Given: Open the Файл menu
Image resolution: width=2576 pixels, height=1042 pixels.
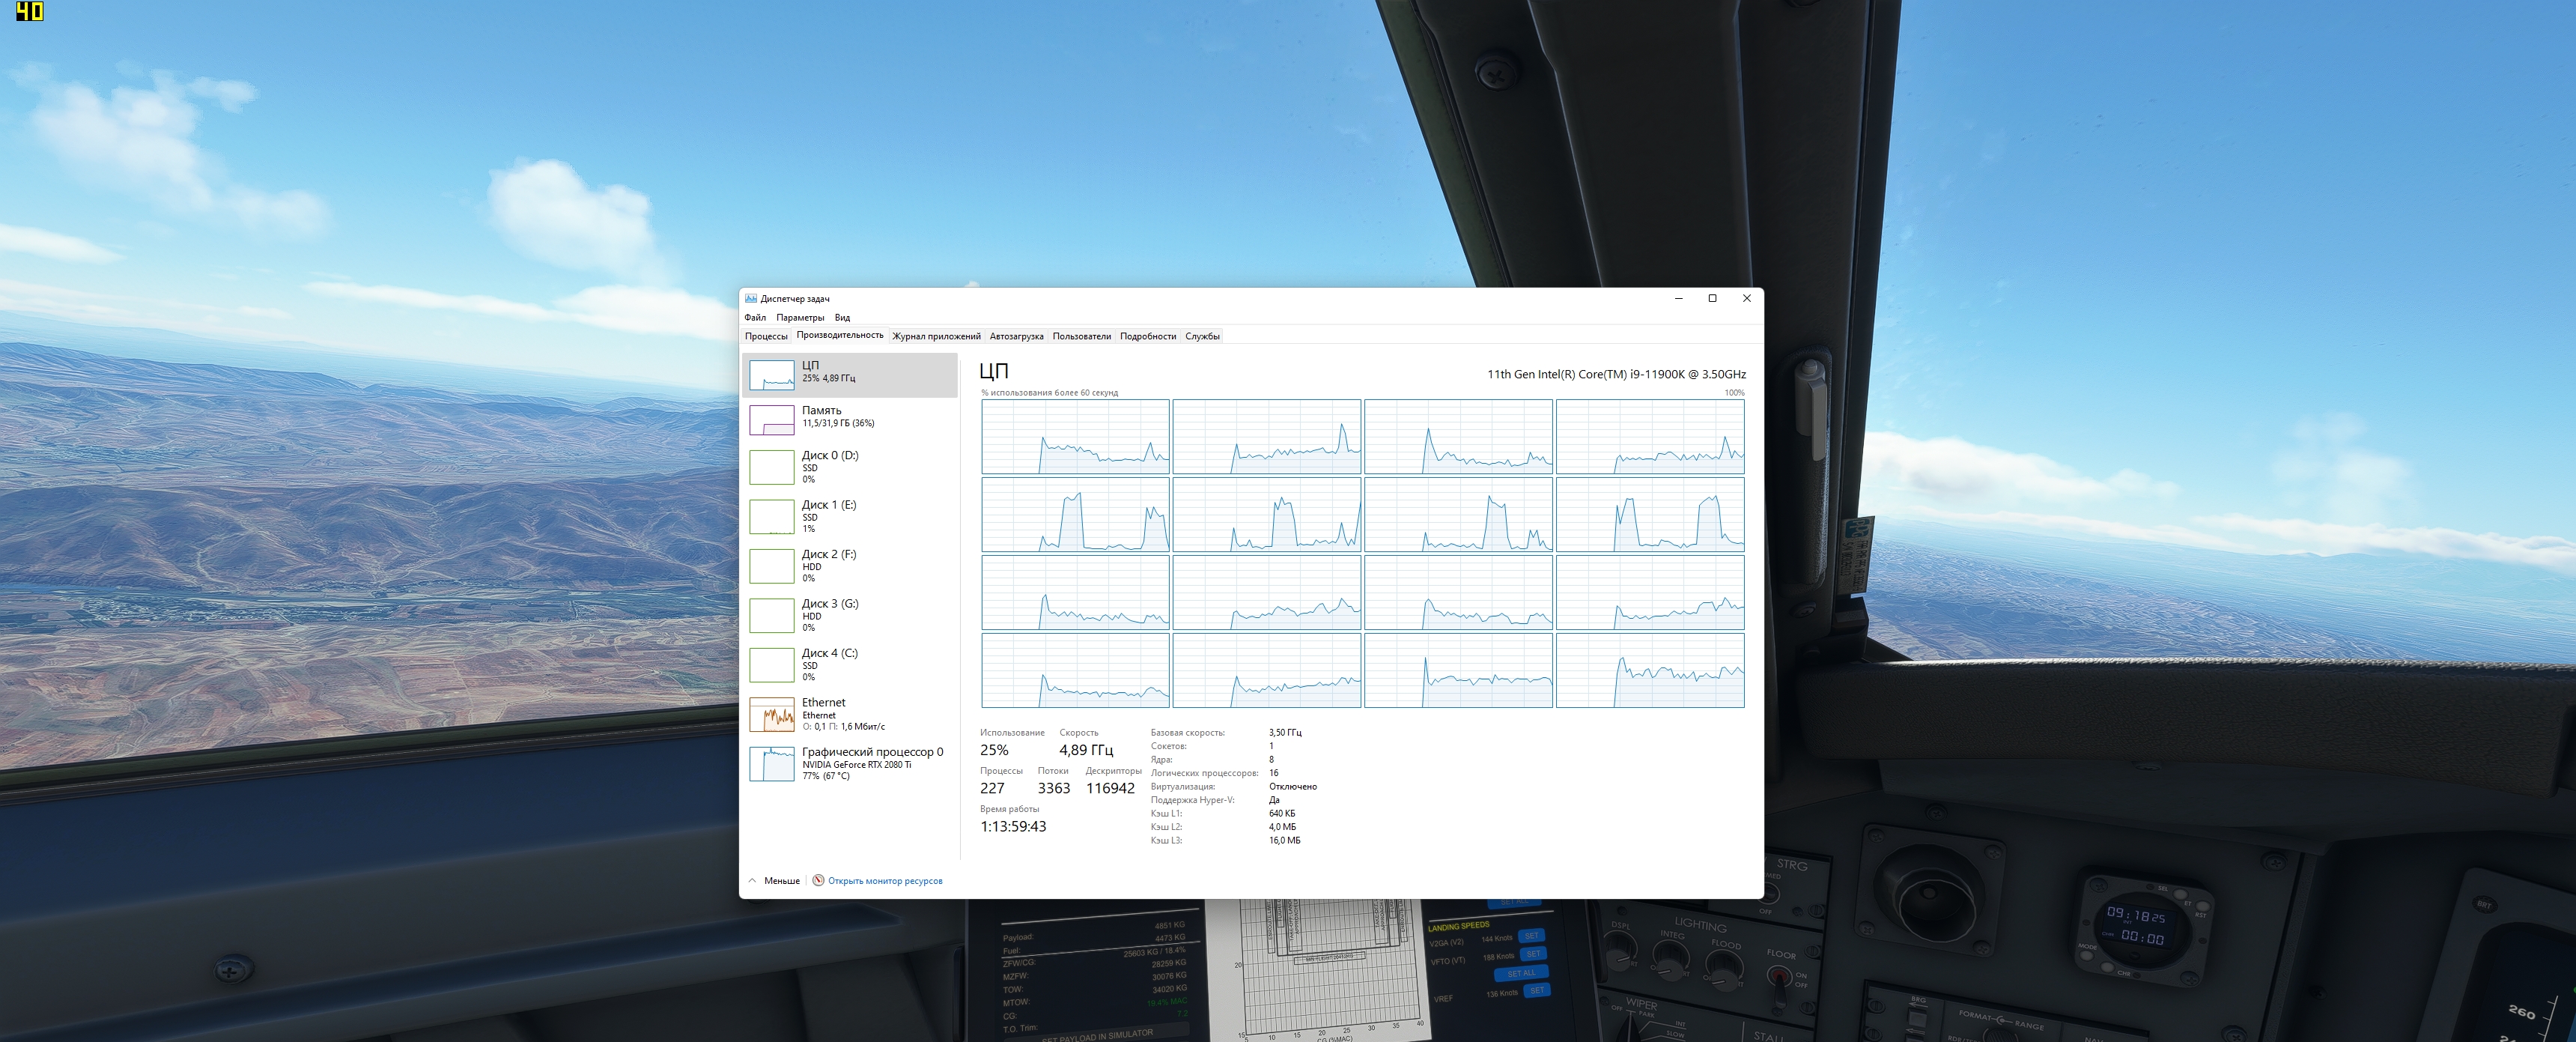Looking at the screenshot, I should 755,317.
